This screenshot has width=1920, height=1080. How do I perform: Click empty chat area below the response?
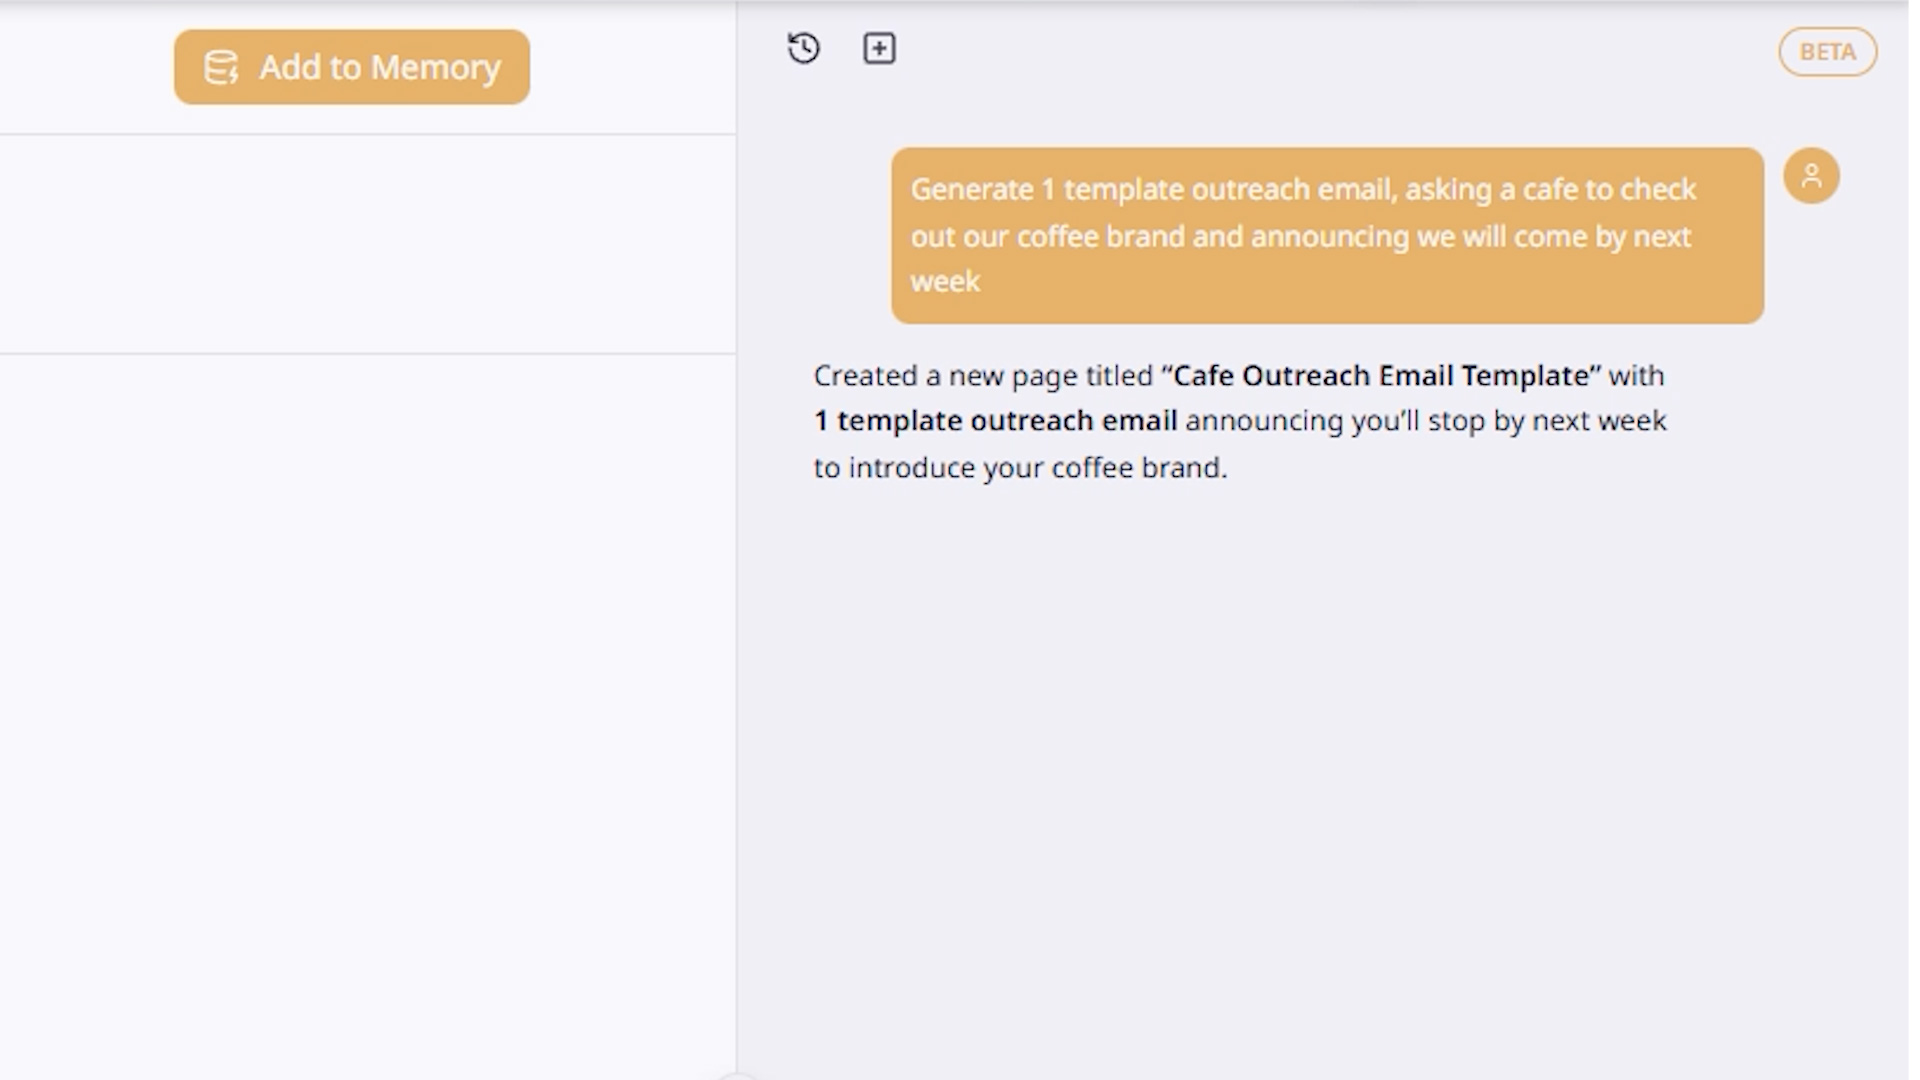tap(1320, 760)
